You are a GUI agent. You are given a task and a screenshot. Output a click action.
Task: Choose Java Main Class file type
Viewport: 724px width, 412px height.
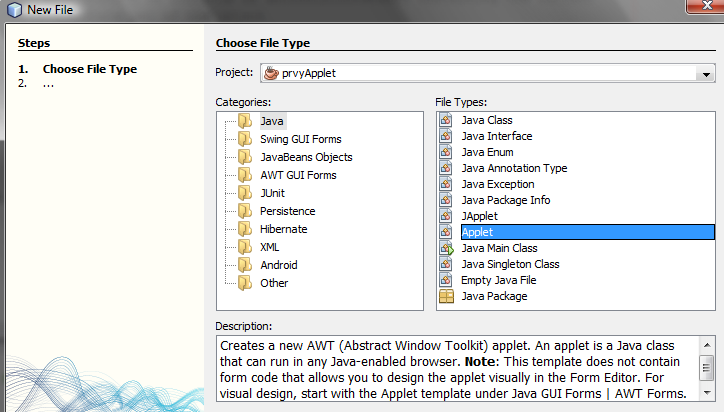499,248
